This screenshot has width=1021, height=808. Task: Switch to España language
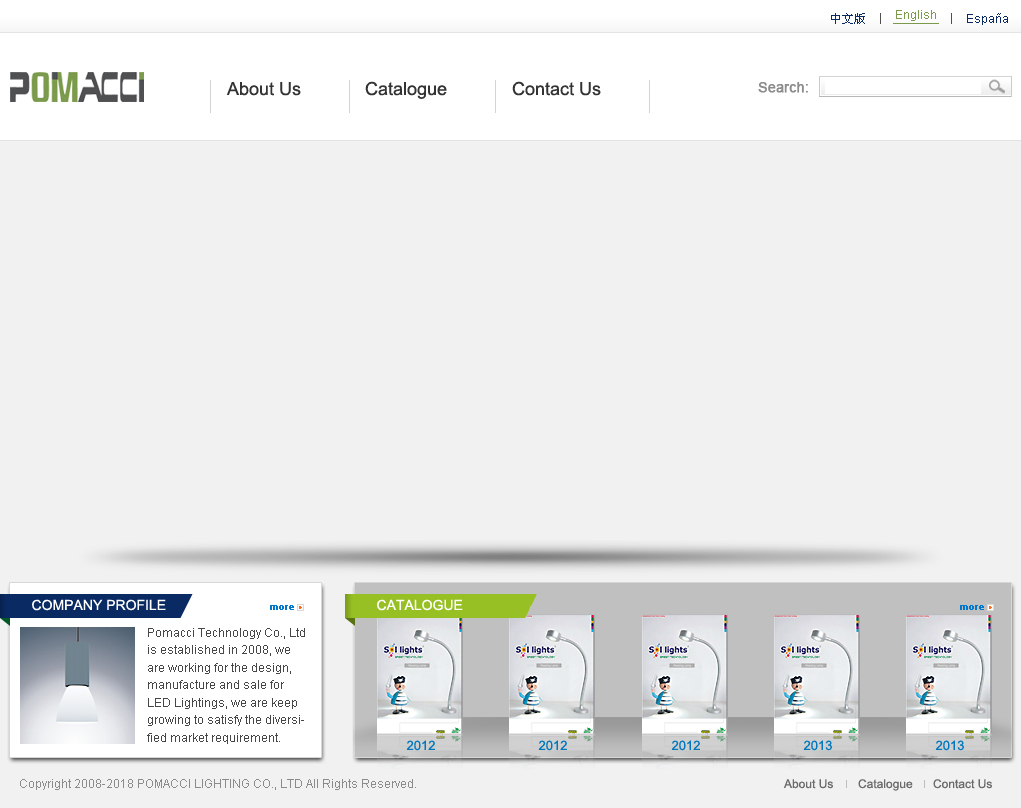click(986, 18)
